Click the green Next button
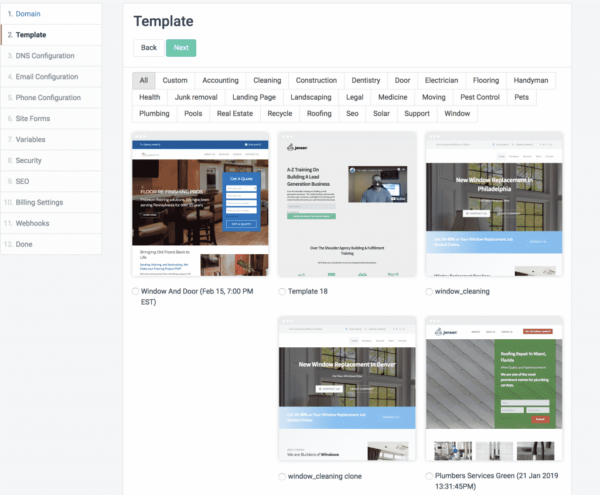 [181, 48]
